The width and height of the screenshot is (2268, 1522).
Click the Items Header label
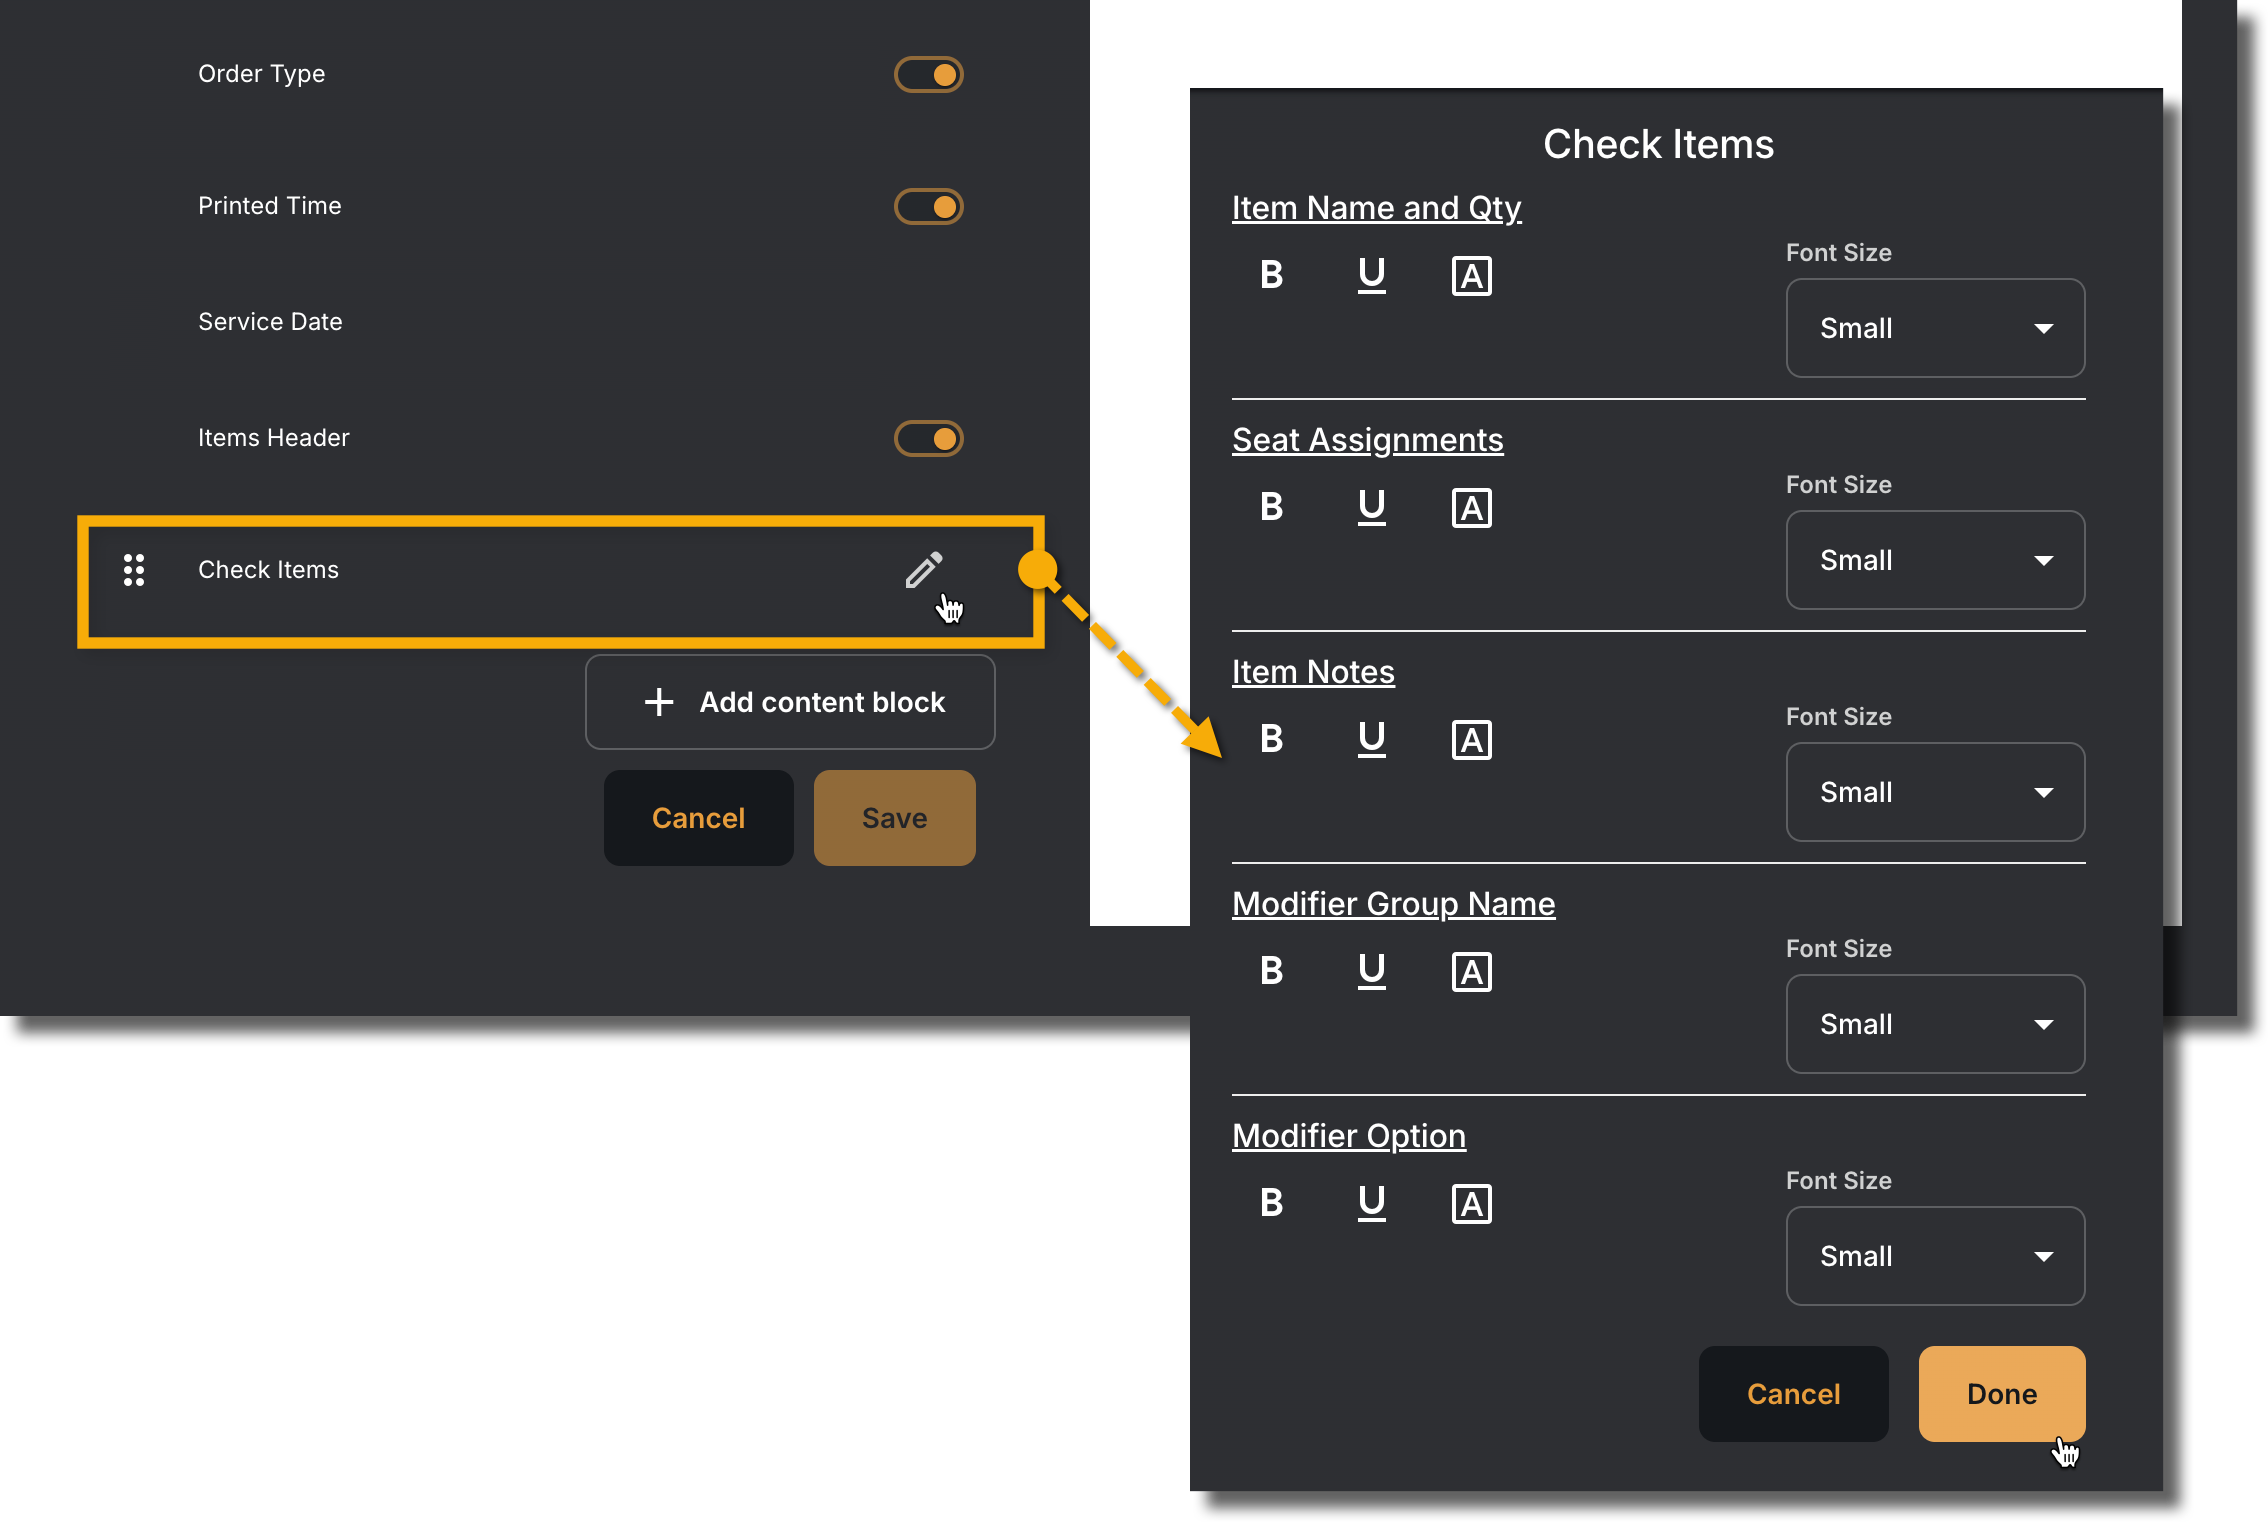273,438
